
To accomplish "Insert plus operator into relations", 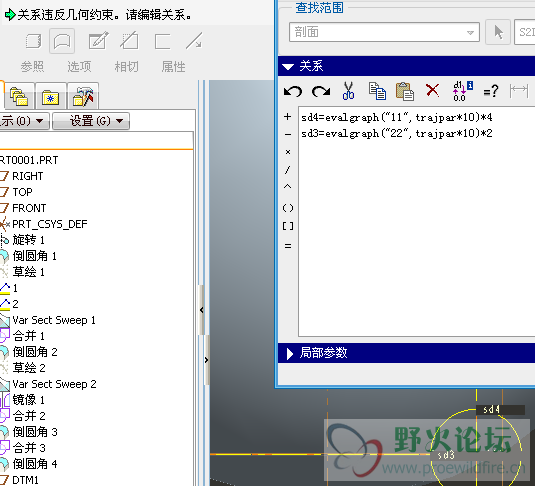I will click(288, 117).
